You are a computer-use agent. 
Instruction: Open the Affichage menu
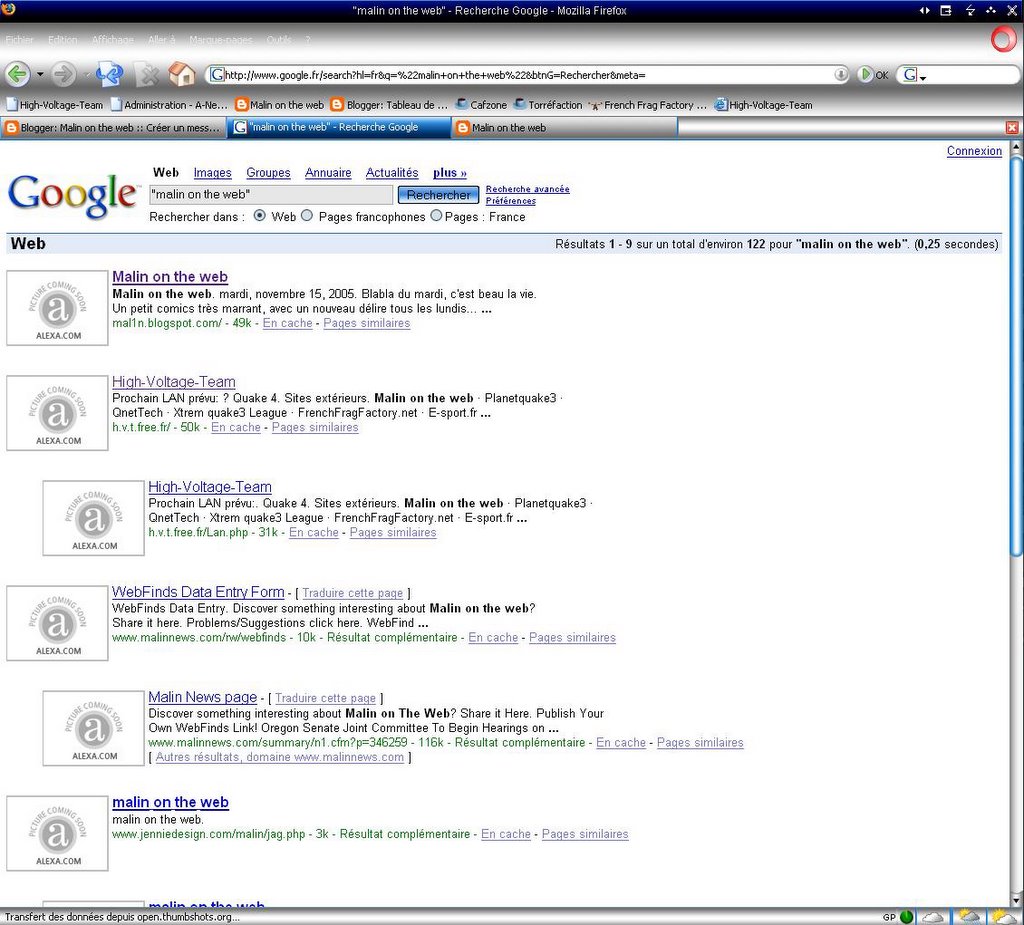[112, 40]
